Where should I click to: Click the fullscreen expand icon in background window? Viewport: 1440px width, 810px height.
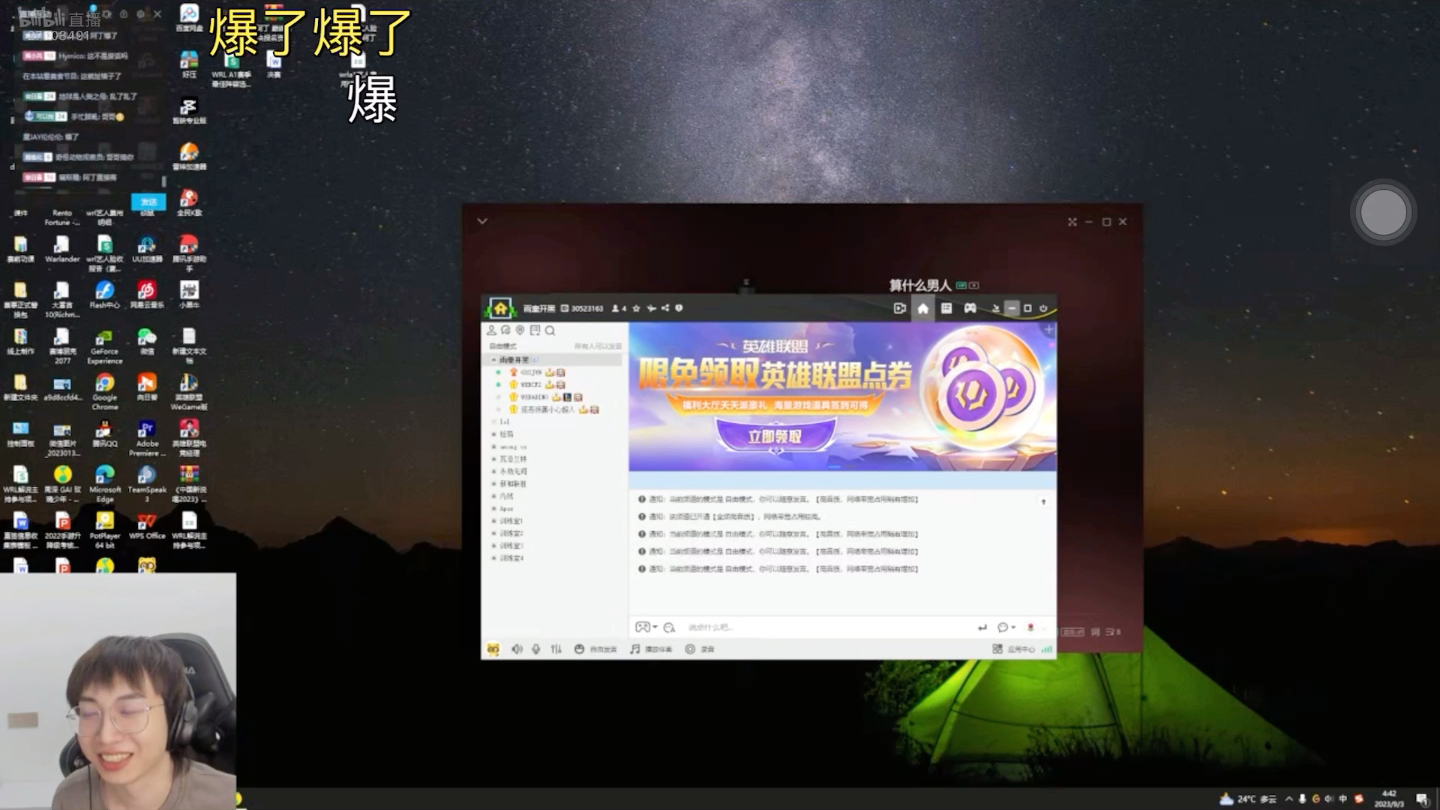(1072, 222)
